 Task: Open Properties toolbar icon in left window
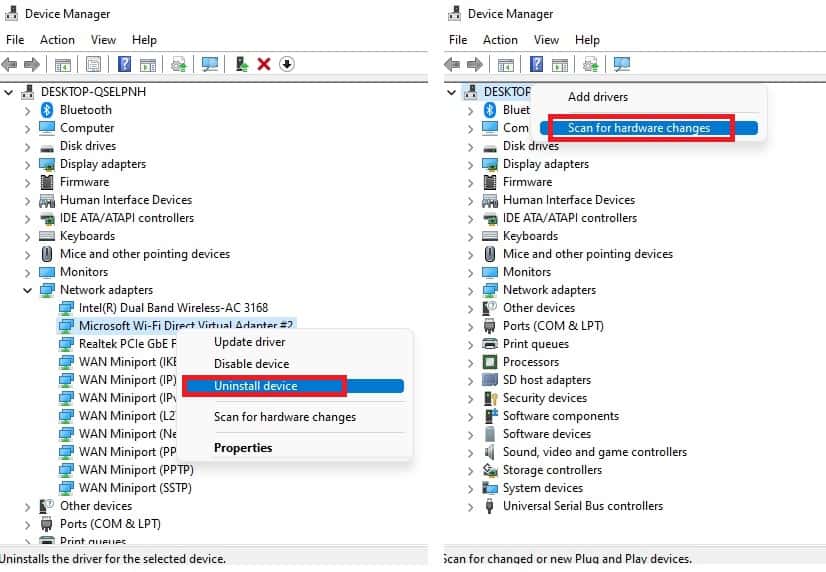(93, 65)
